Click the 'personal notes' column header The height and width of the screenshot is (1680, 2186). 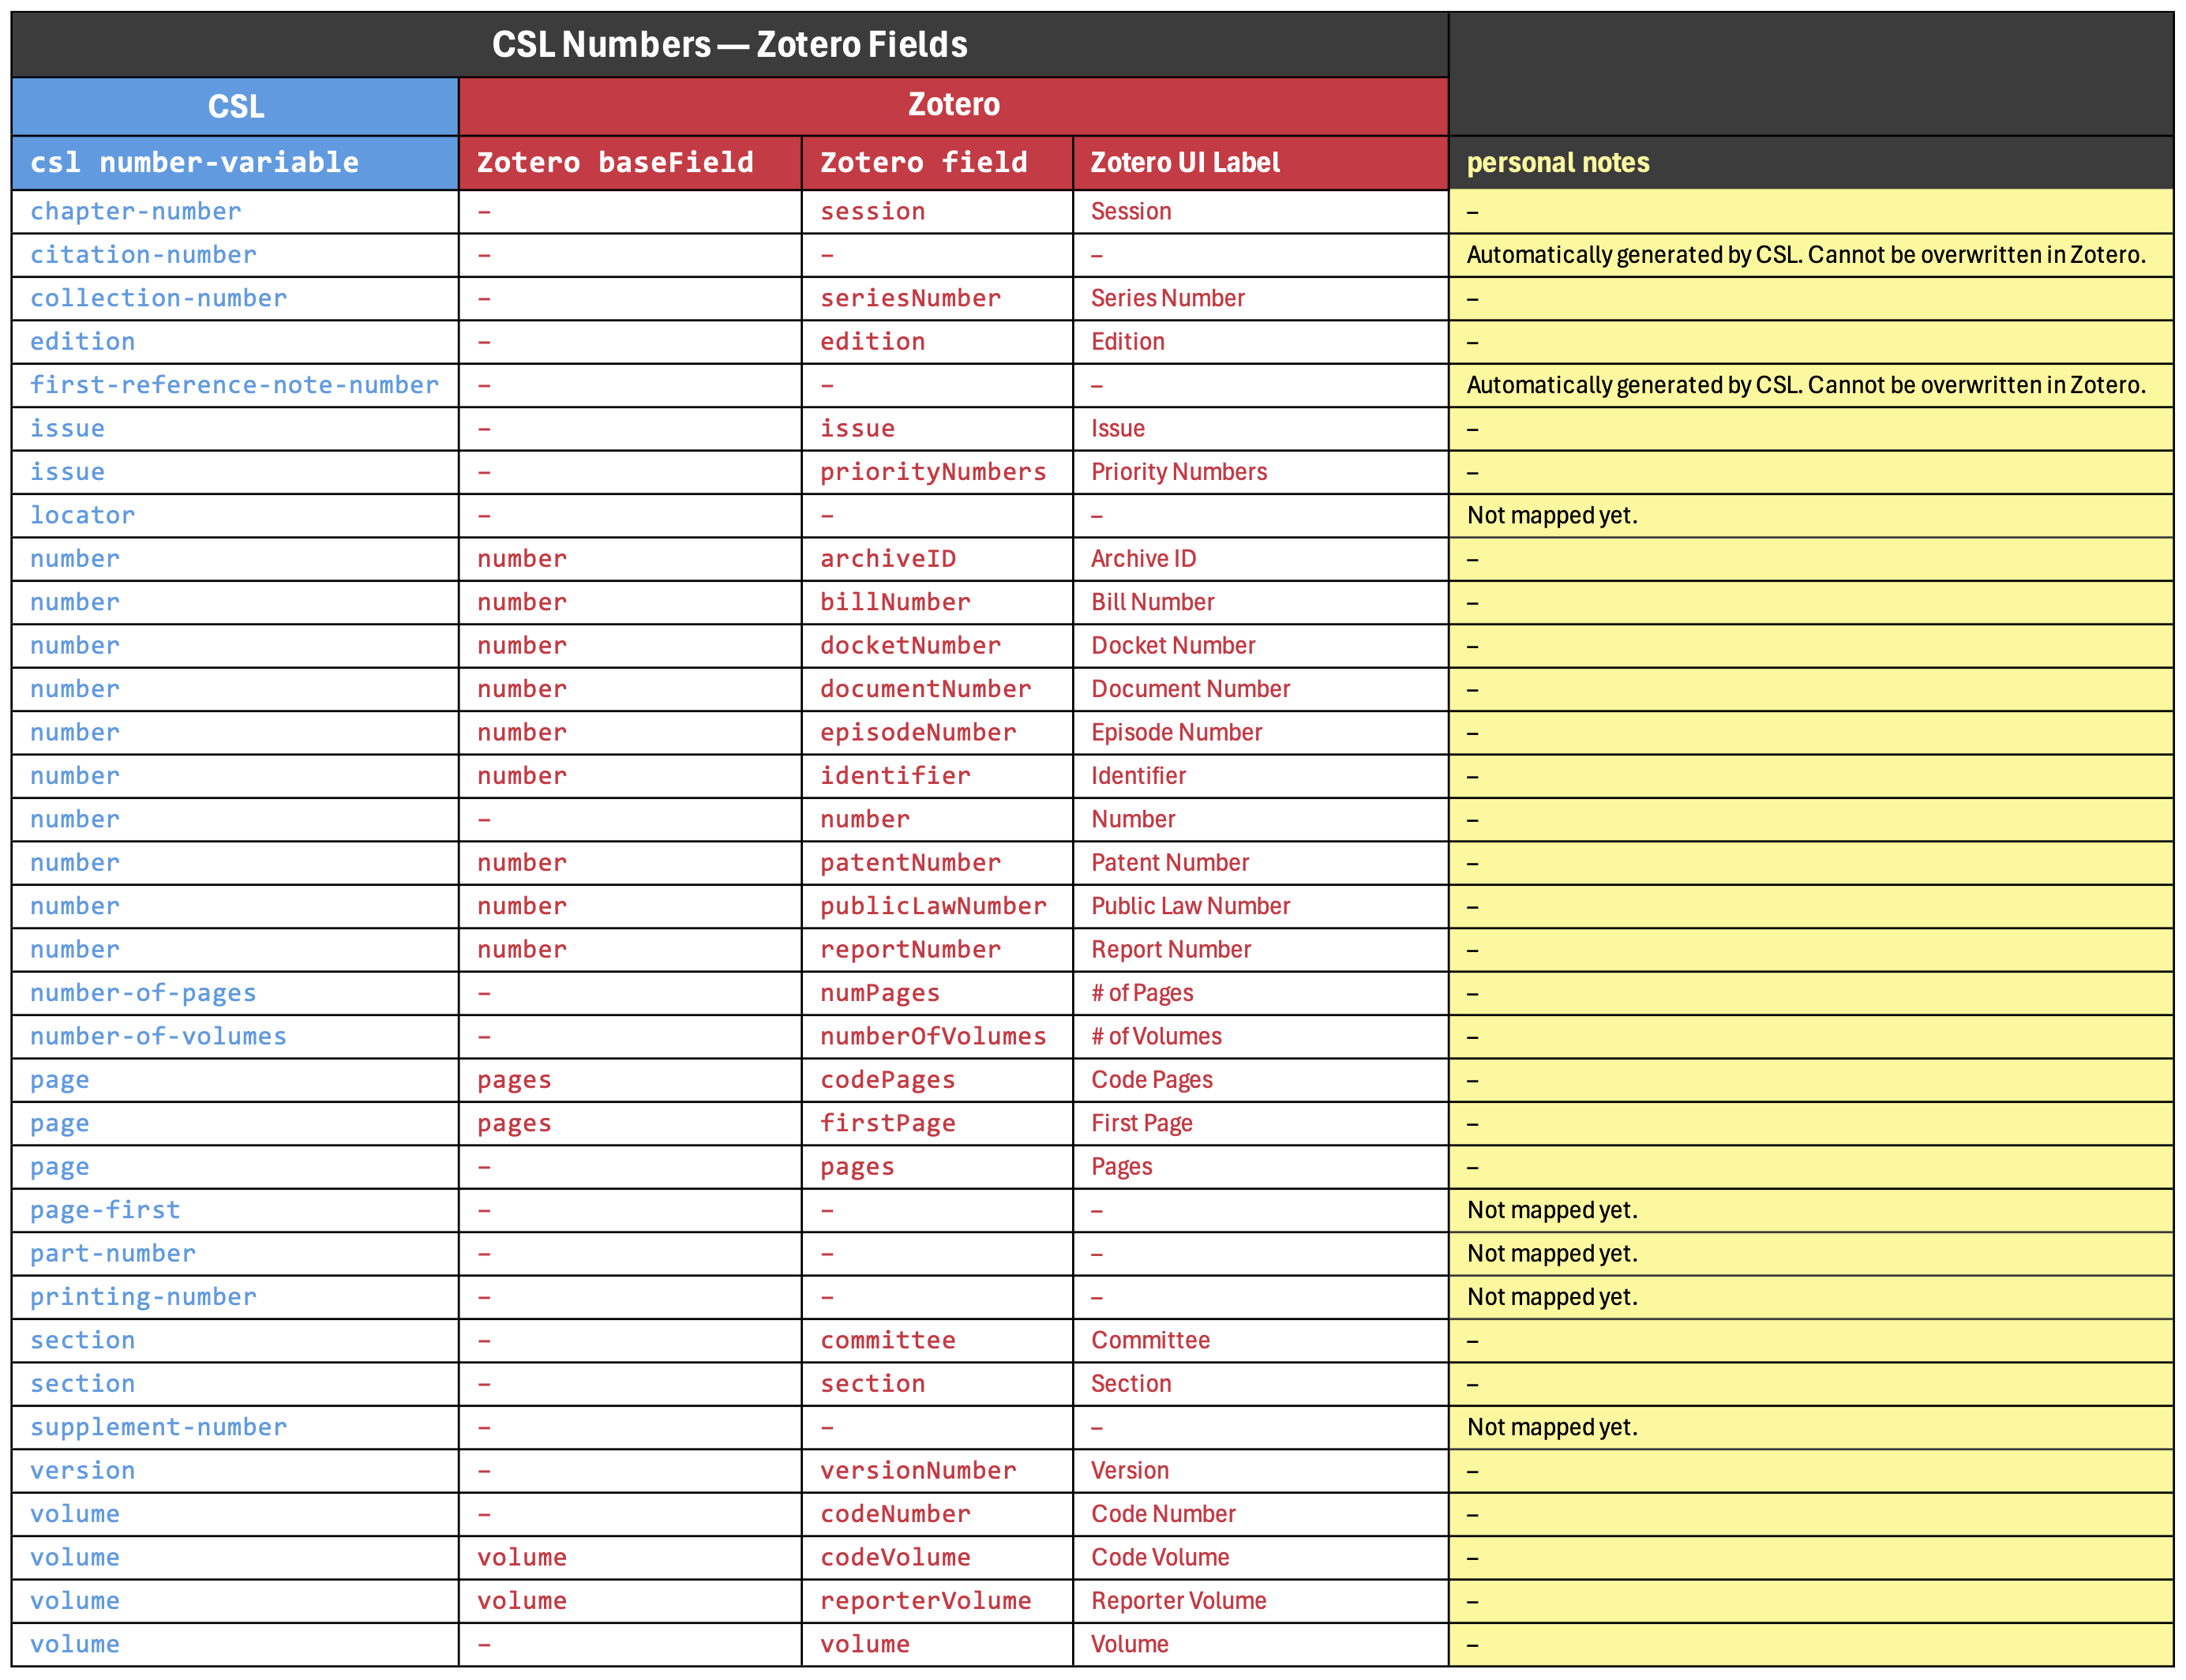click(x=1557, y=162)
